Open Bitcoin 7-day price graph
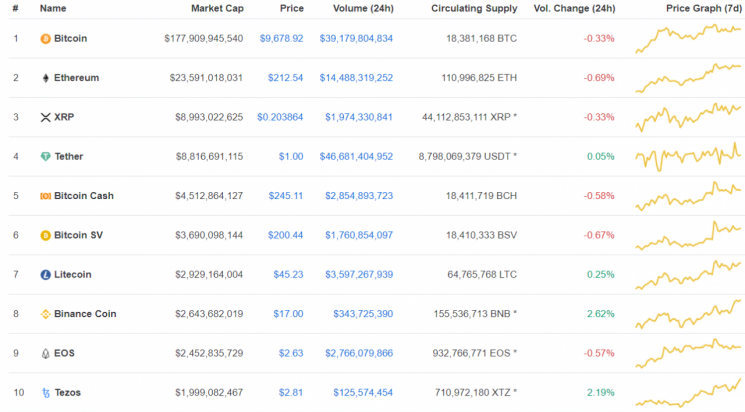 [x=688, y=38]
